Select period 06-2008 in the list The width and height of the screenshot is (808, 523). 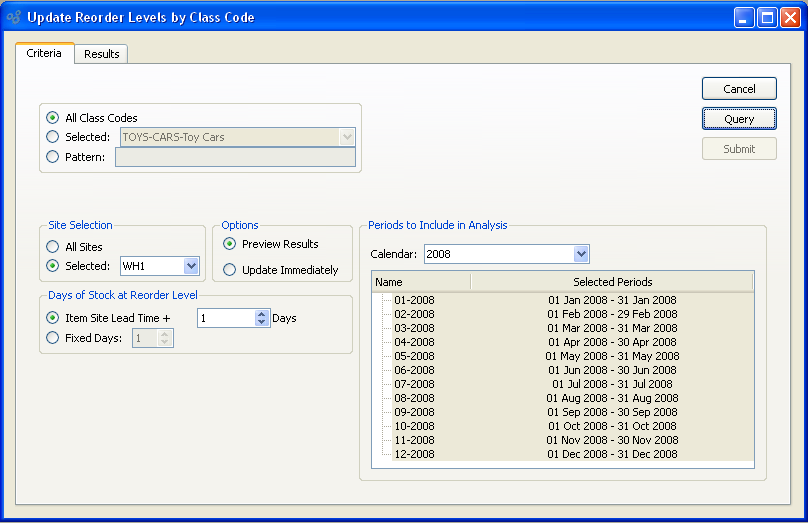coord(414,370)
